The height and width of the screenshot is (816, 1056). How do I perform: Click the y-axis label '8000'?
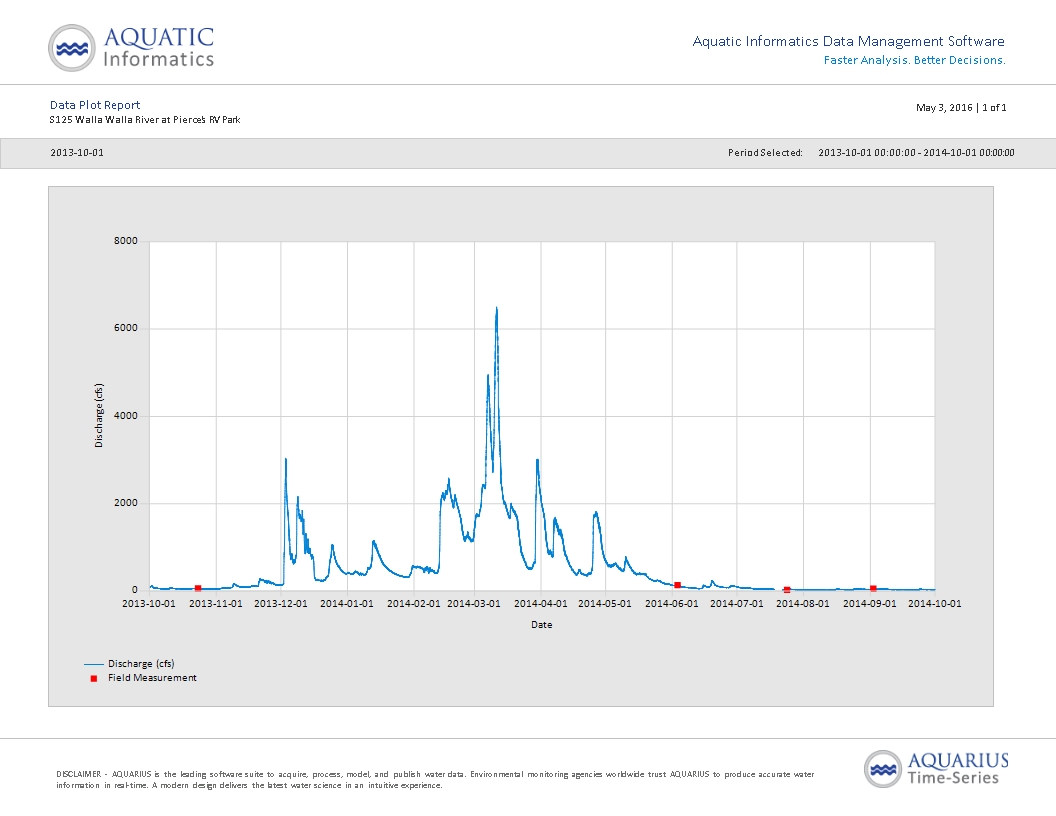tap(126, 241)
